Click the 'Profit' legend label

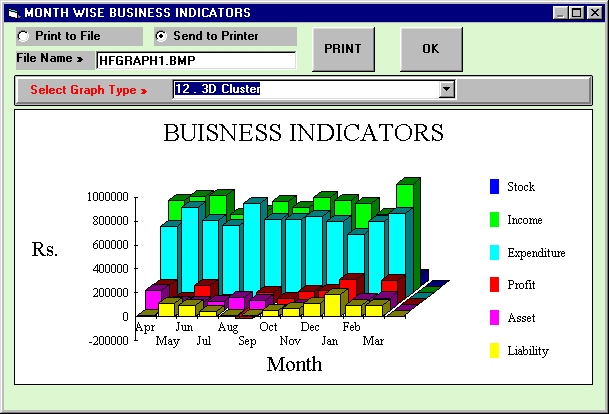tap(521, 285)
